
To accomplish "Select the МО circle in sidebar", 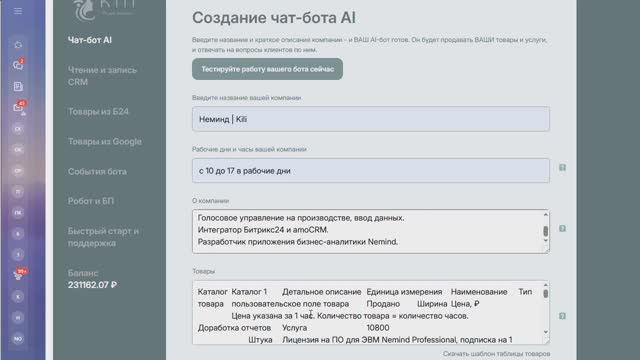I will tap(18, 339).
